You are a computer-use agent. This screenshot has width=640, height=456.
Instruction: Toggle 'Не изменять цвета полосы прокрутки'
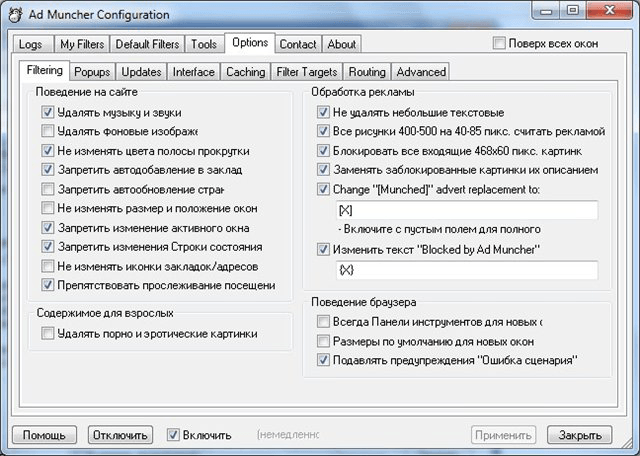click(47, 151)
